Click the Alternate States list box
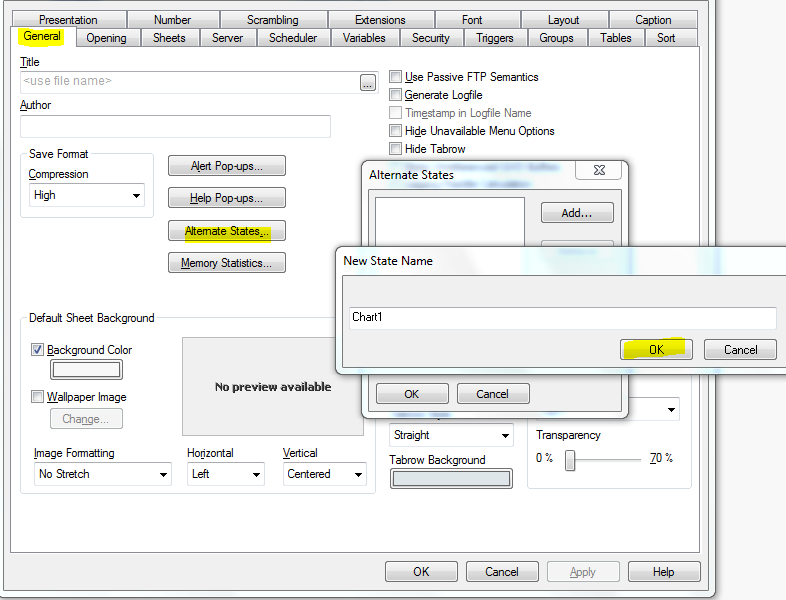Image resolution: width=786 pixels, height=600 pixels. click(x=450, y=222)
